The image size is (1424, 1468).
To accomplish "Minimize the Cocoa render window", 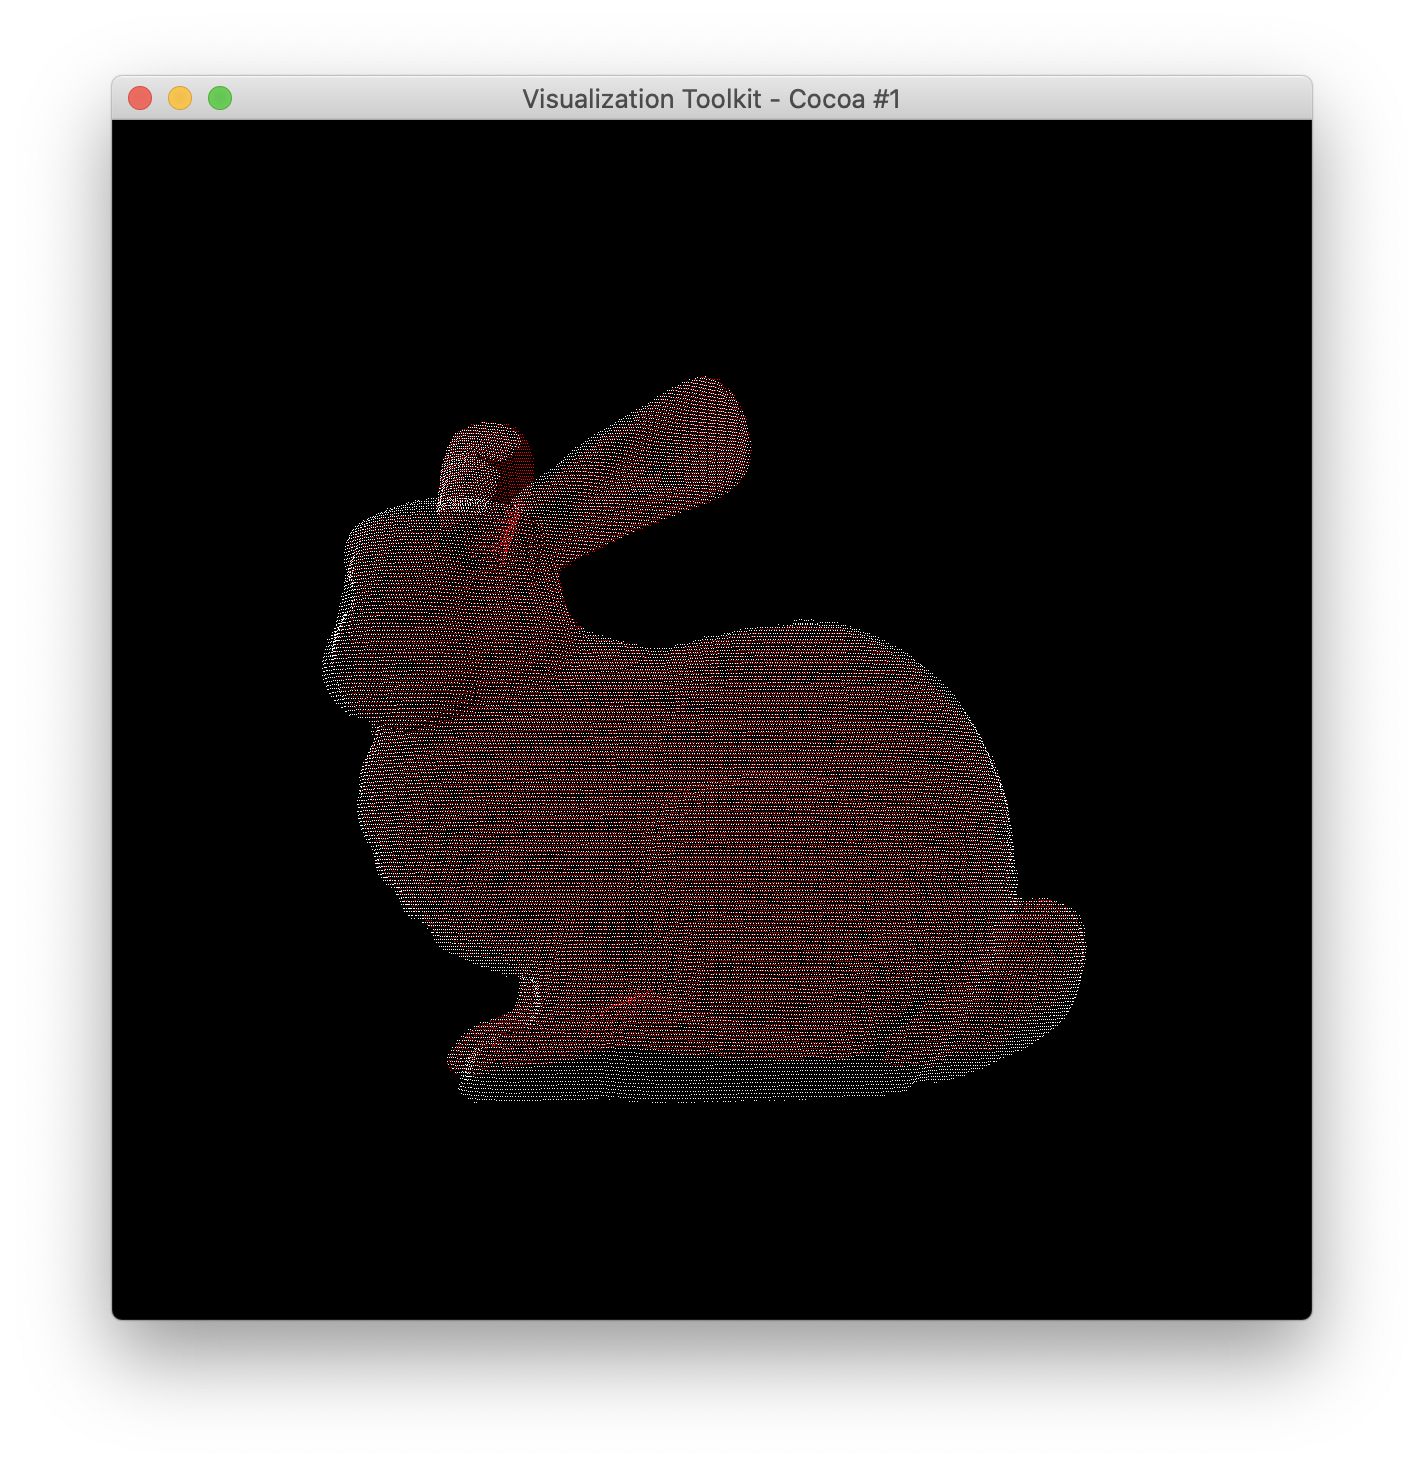I will 180,96.
